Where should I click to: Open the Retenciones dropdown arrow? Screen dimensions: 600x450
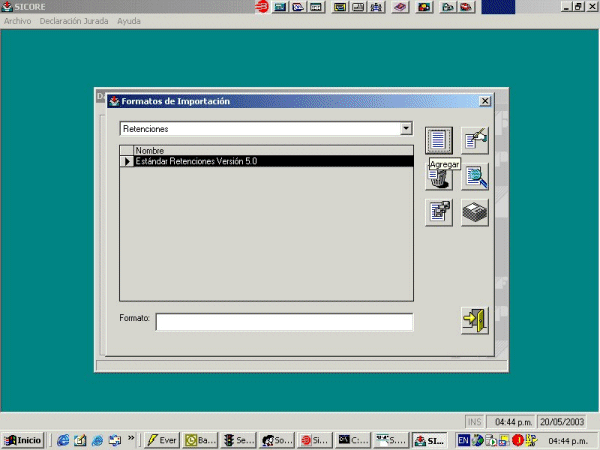point(405,129)
